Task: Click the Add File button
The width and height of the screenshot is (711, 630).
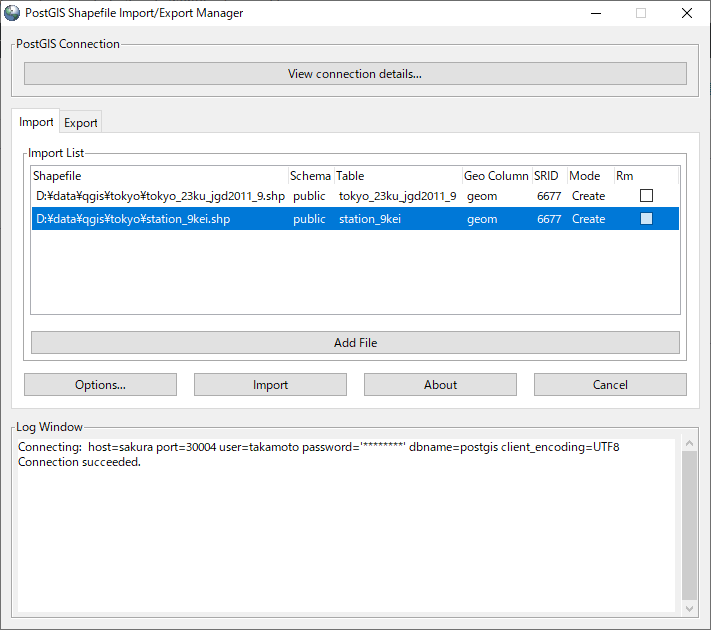Action: coord(355,342)
